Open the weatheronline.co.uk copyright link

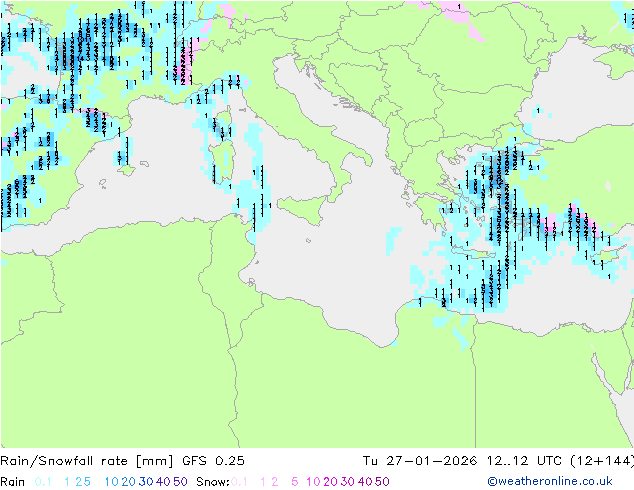coord(550,481)
